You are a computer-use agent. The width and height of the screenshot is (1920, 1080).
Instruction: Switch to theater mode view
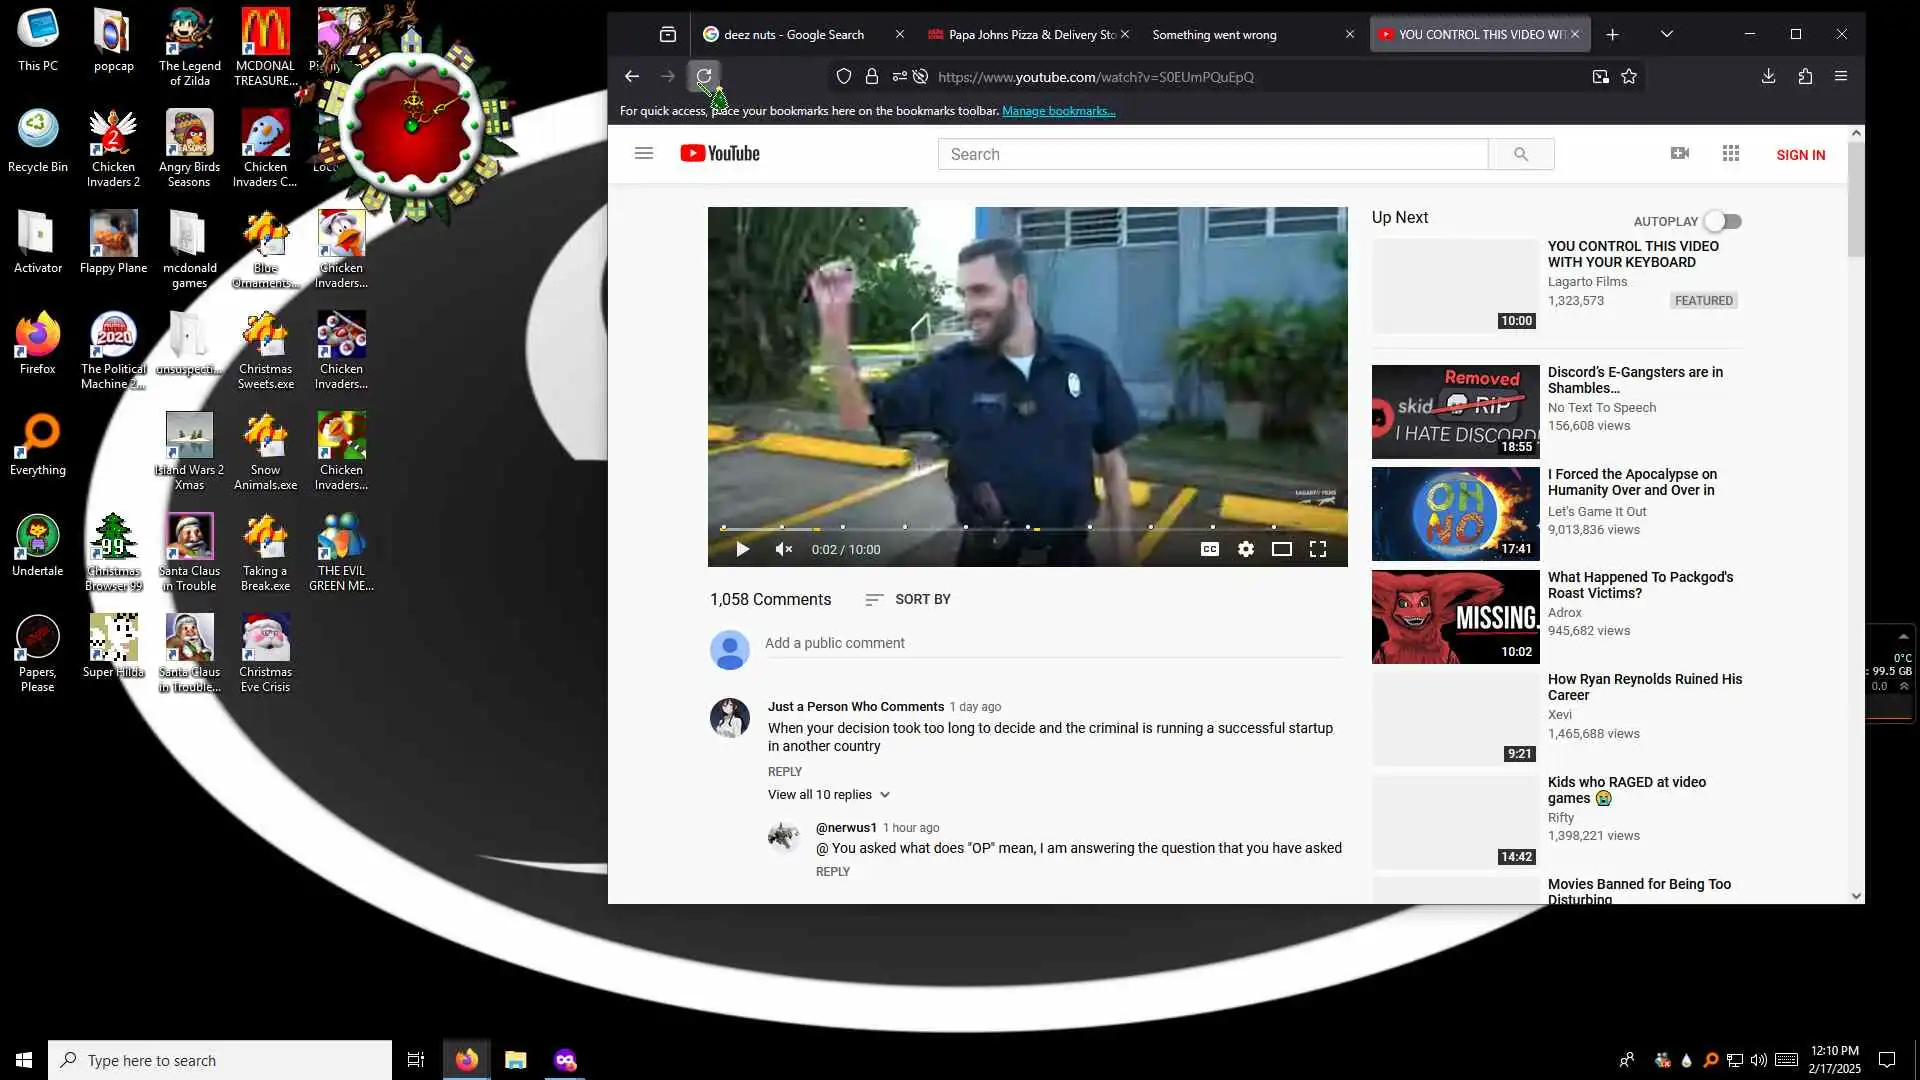click(1281, 549)
